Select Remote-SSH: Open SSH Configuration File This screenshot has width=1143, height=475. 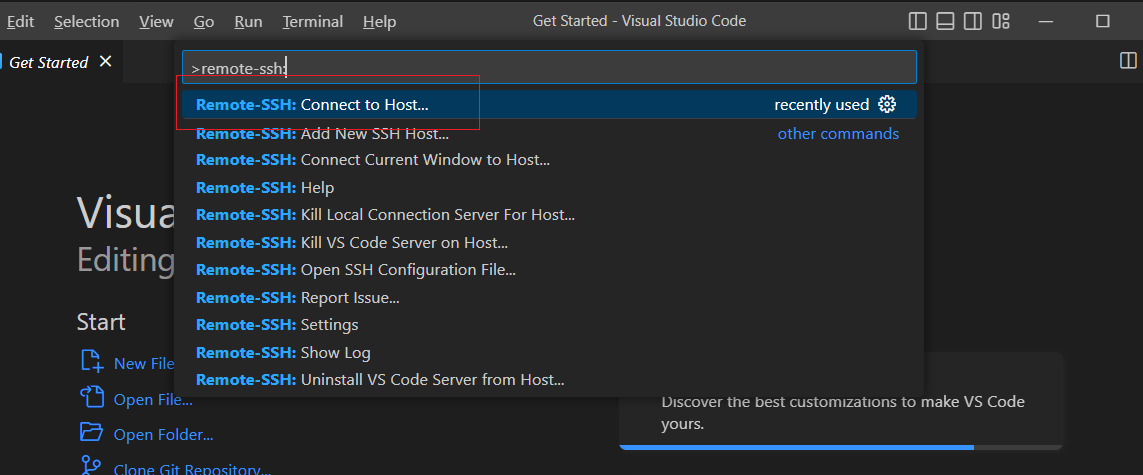[549, 270]
